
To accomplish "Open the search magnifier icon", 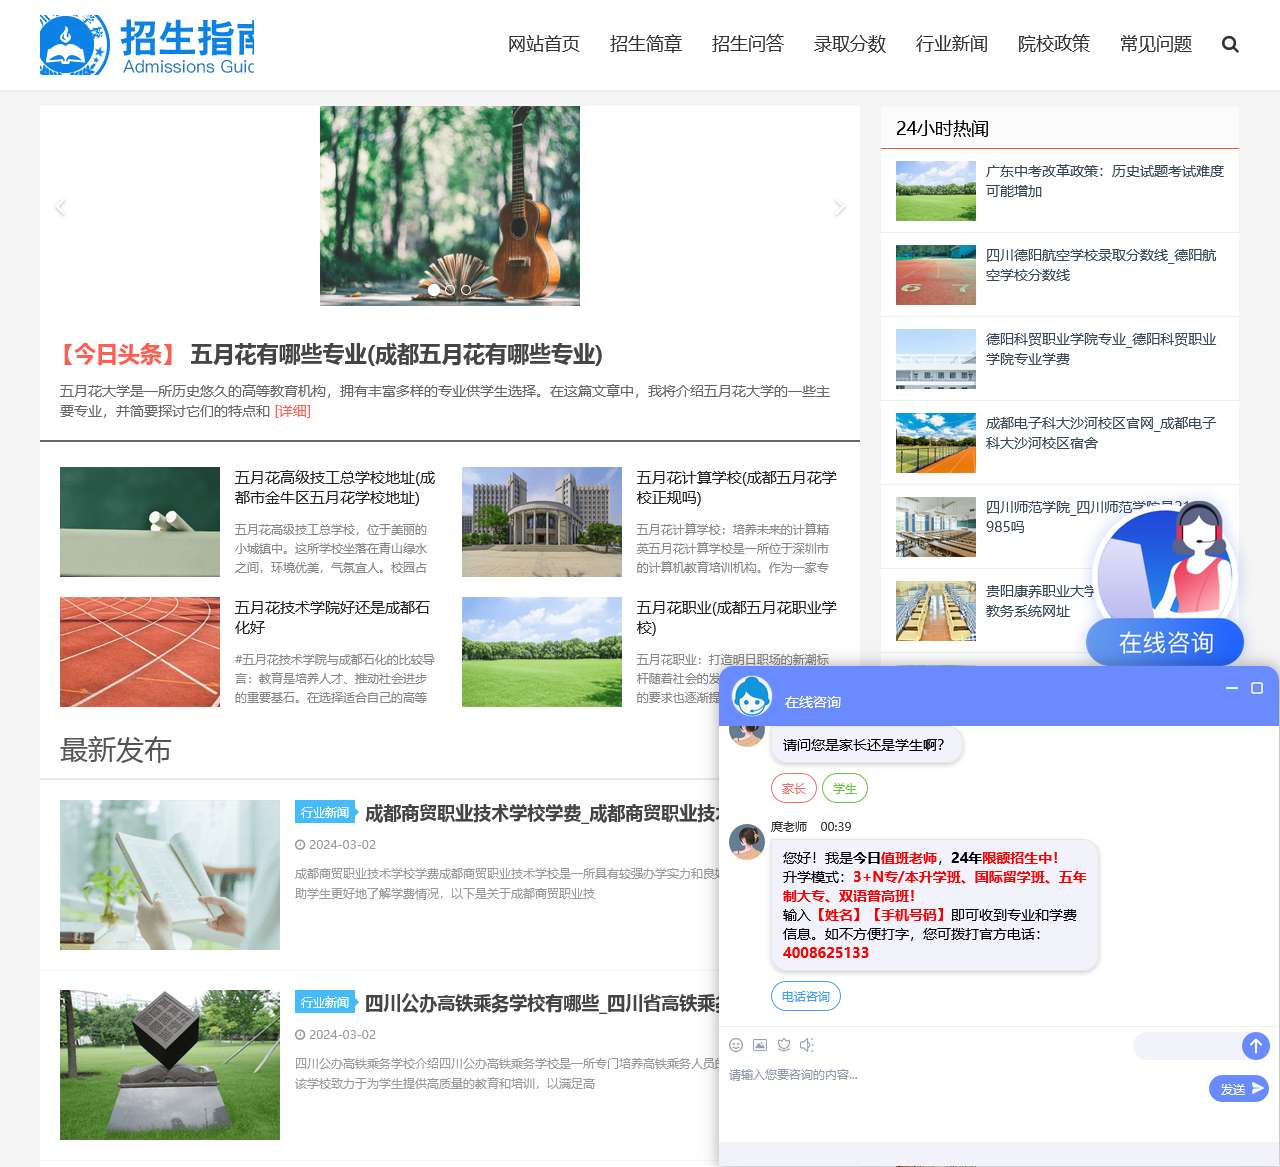I will 1230,44.
